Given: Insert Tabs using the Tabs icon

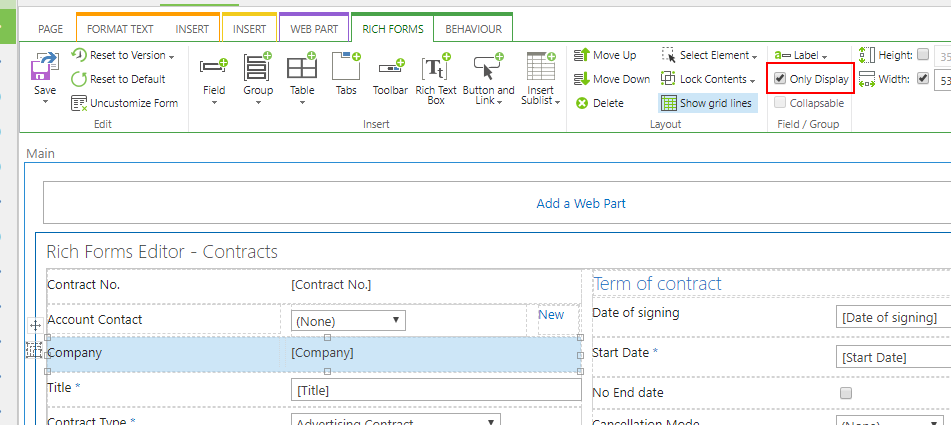Looking at the screenshot, I should pyautogui.click(x=345, y=68).
